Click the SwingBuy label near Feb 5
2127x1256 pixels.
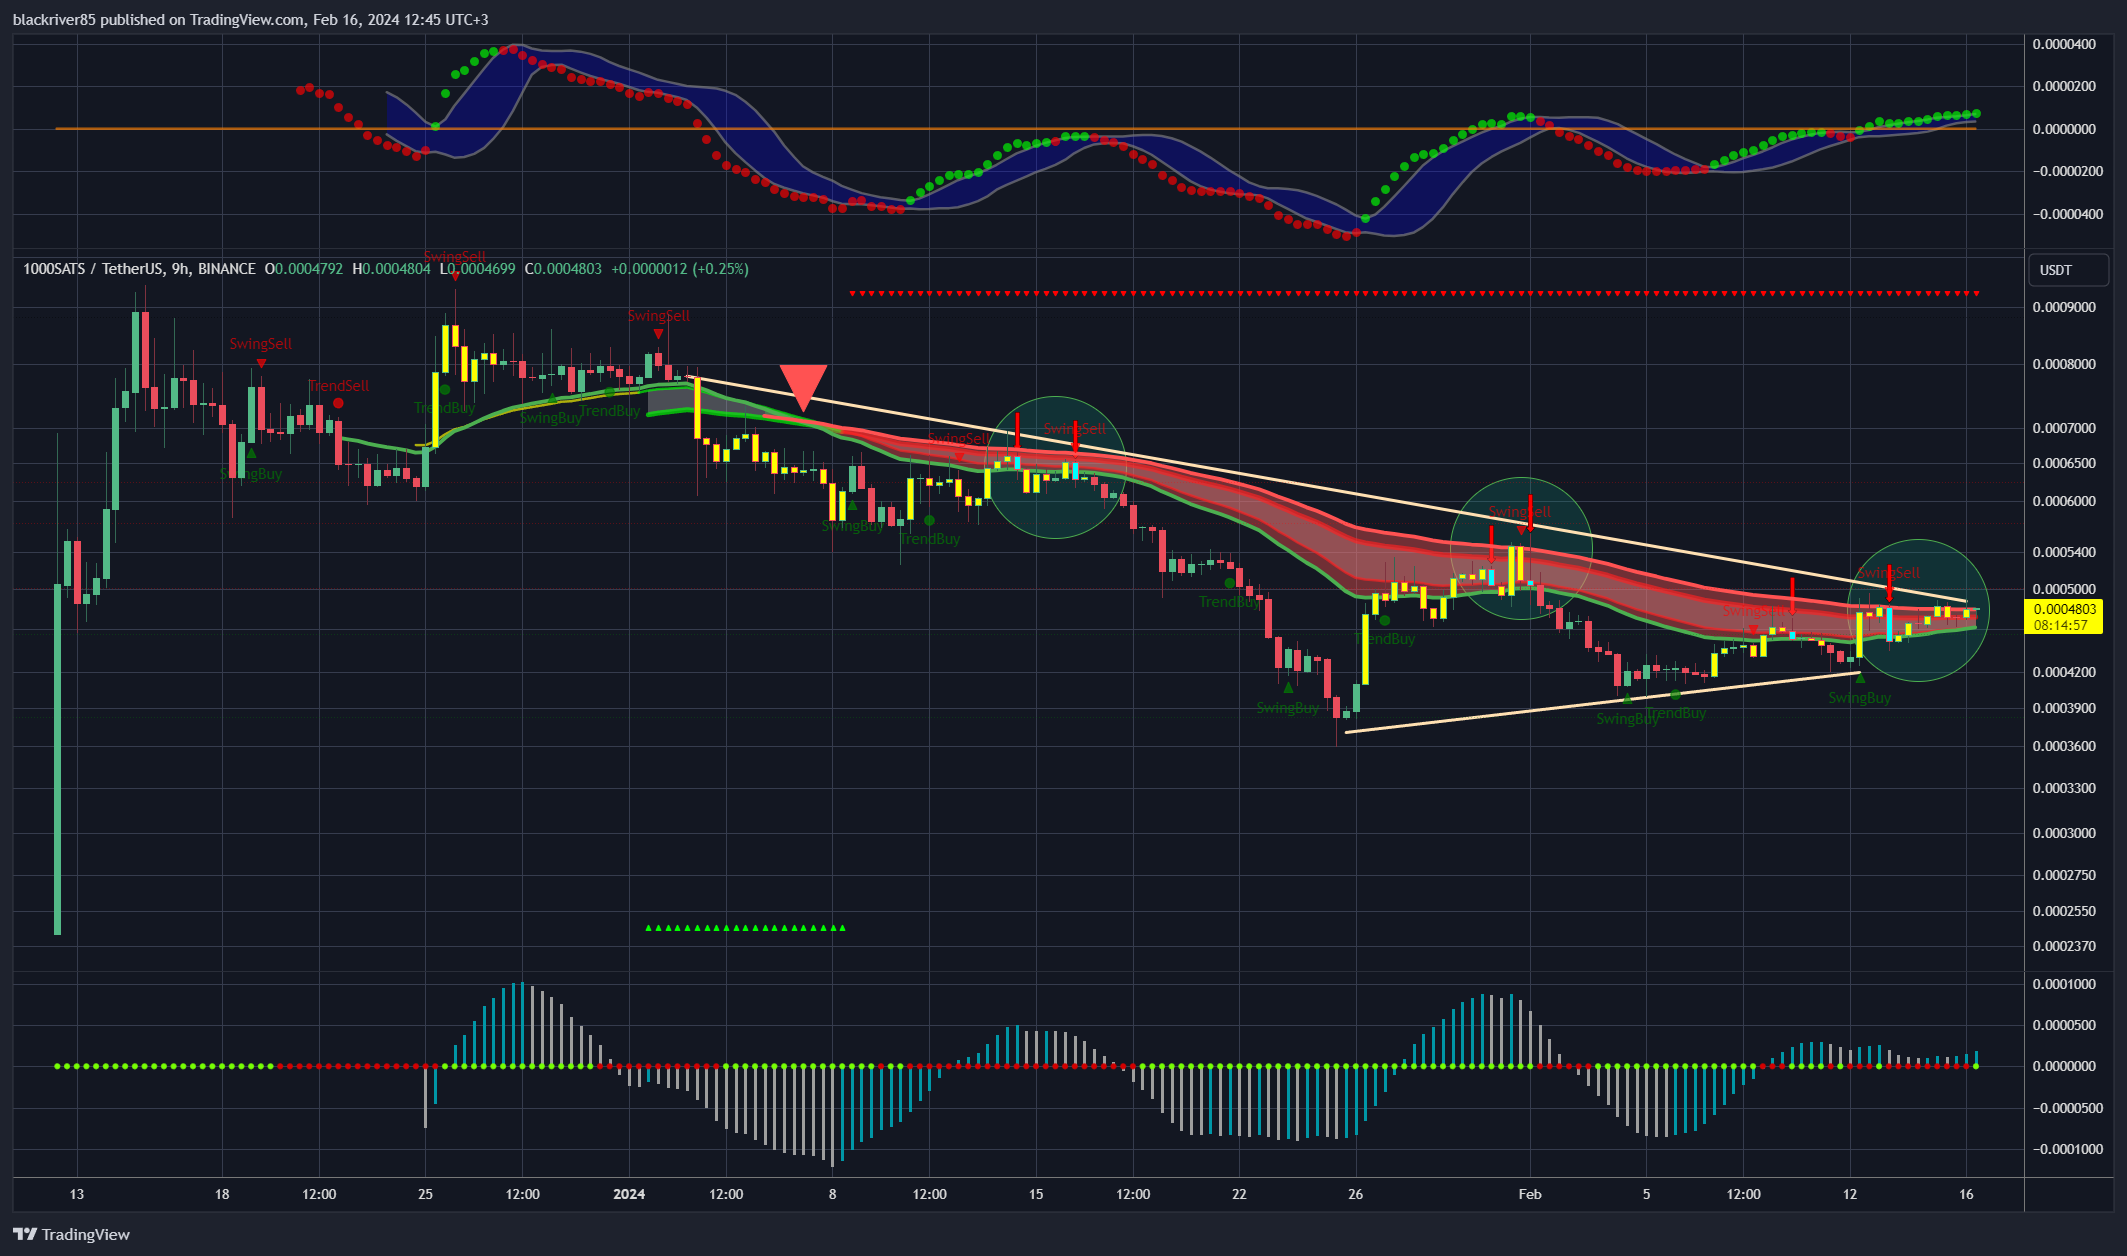point(1627,719)
